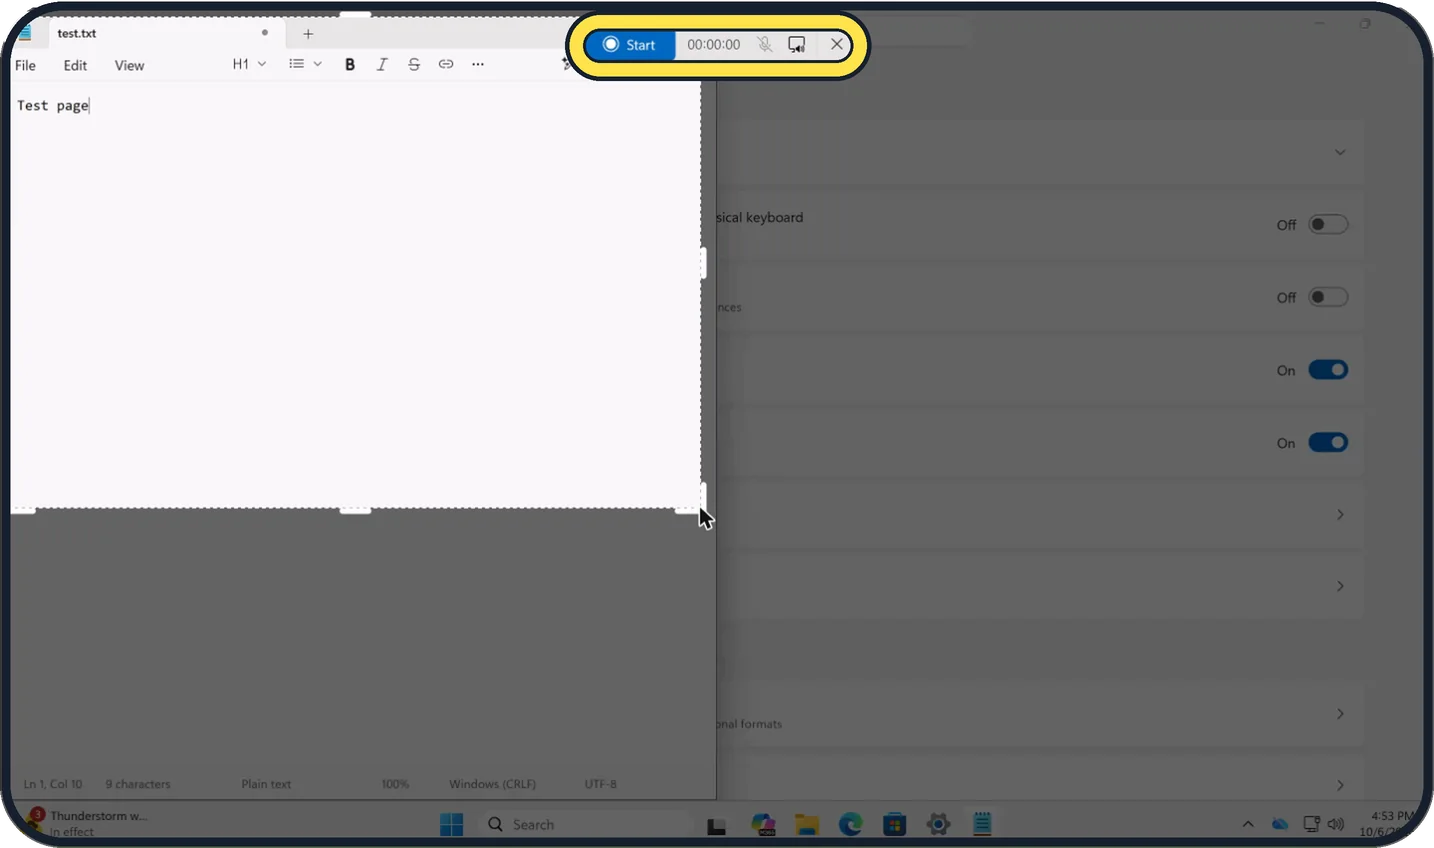Click Plain text in the status bar
Image resolution: width=1434 pixels, height=848 pixels.
[x=266, y=784]
